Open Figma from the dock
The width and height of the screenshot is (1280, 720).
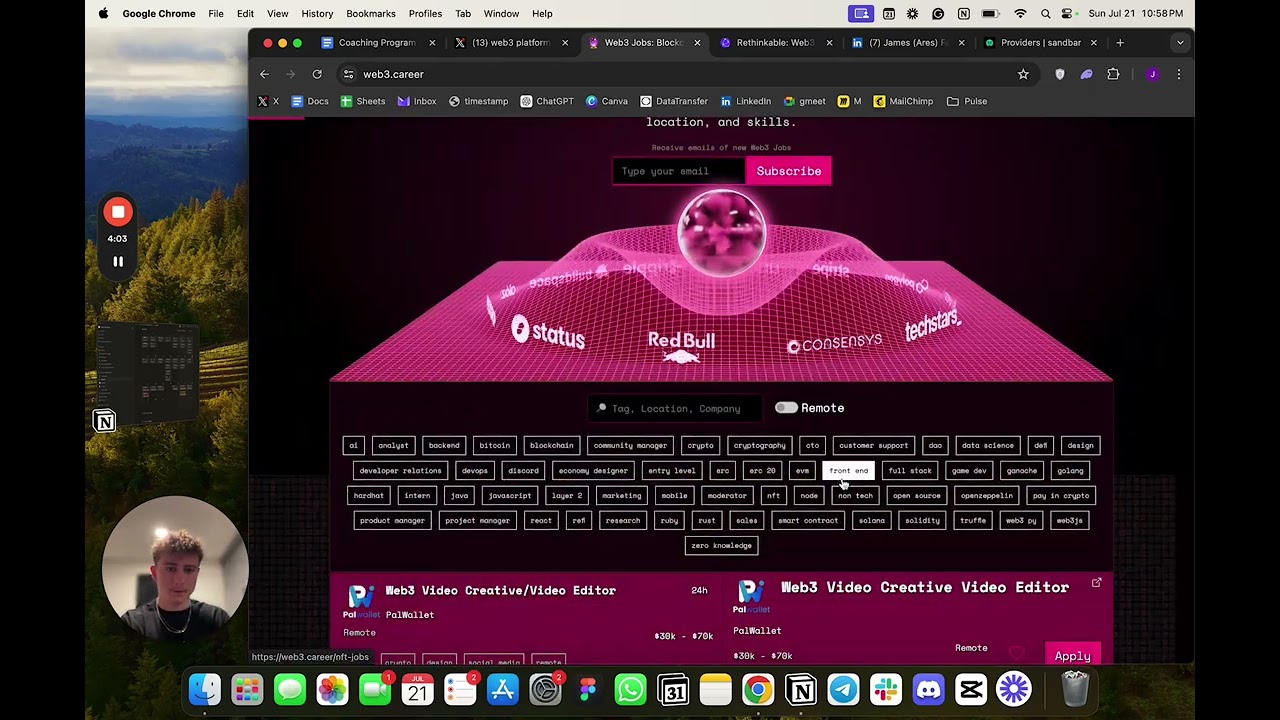[588, 690]
